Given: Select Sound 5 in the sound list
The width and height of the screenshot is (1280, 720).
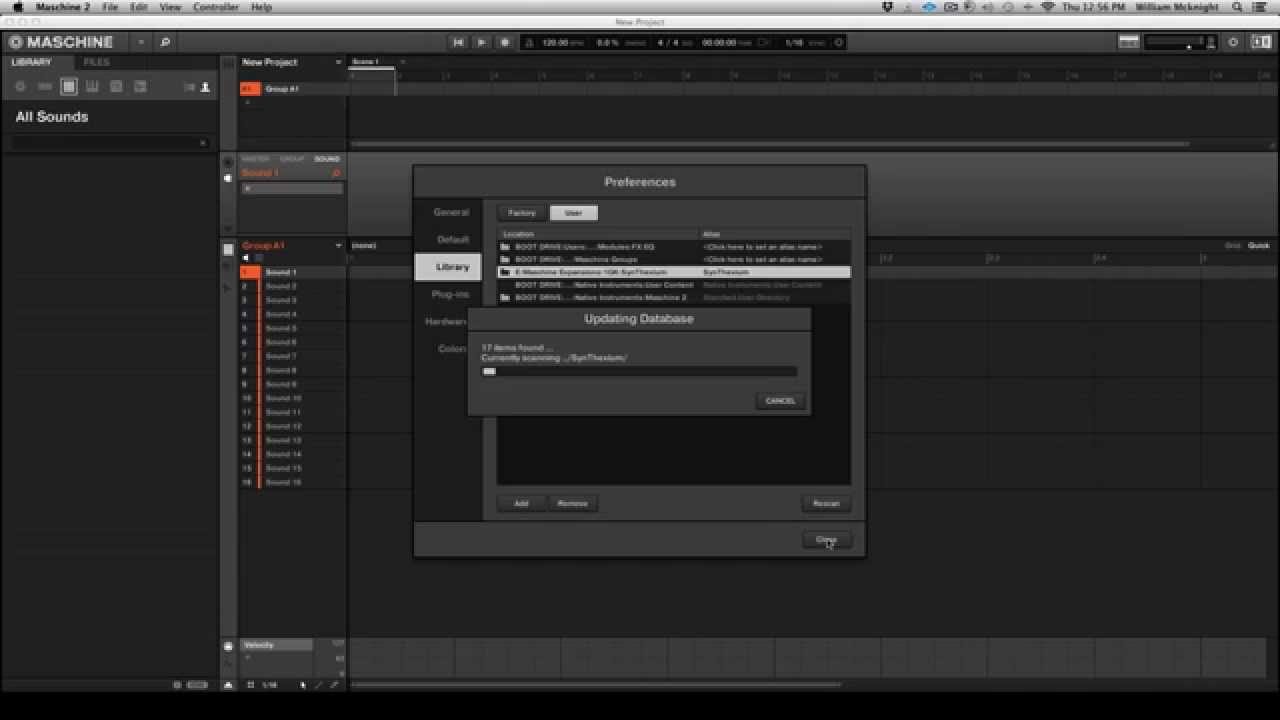Looking at the screenshot, I should (x=294, y=328).
